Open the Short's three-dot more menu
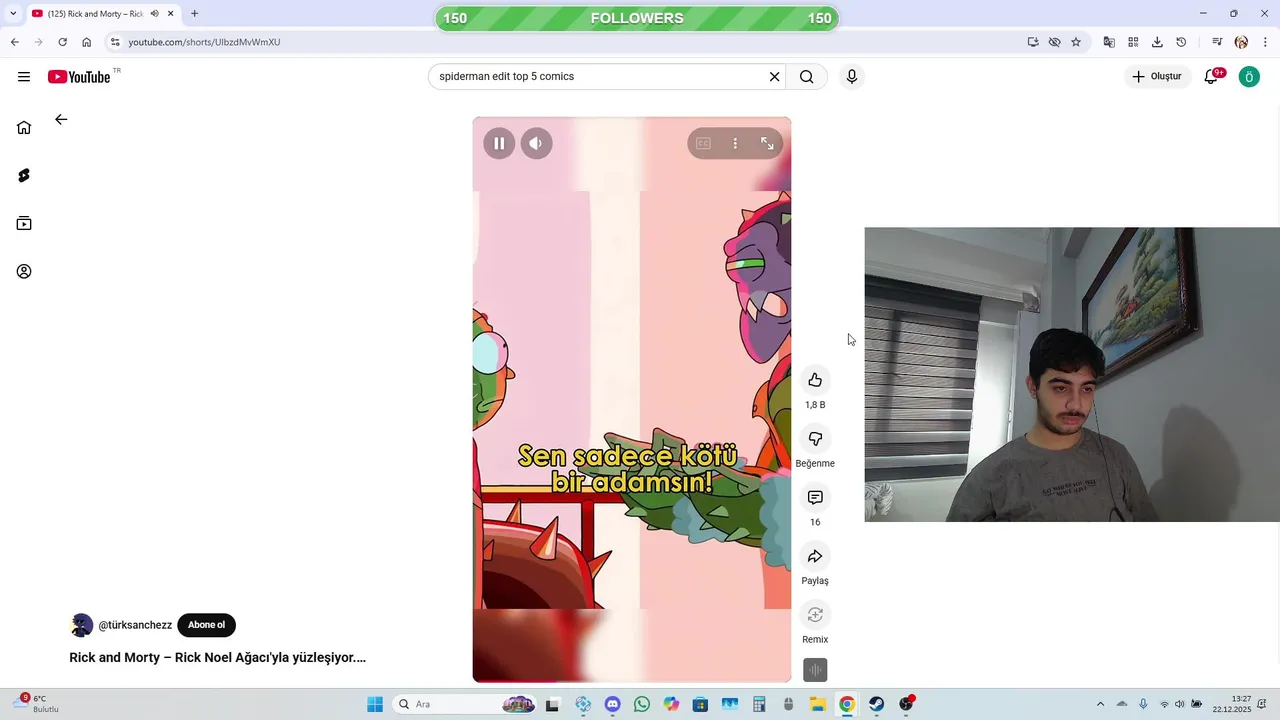1280x720 pixels. [x=735, y=143]
